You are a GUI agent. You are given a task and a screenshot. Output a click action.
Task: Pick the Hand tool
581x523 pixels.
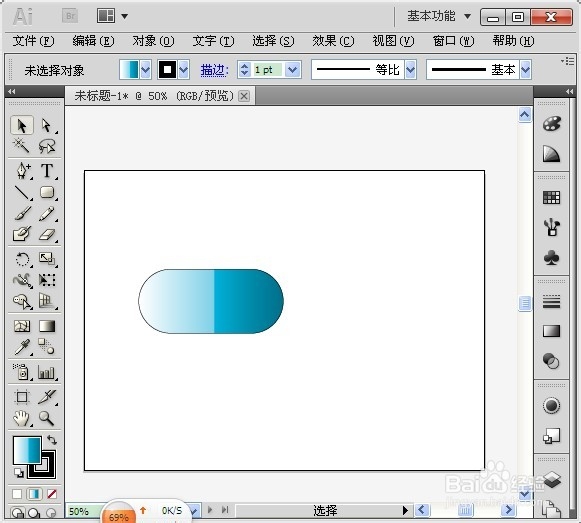(22, 418)
